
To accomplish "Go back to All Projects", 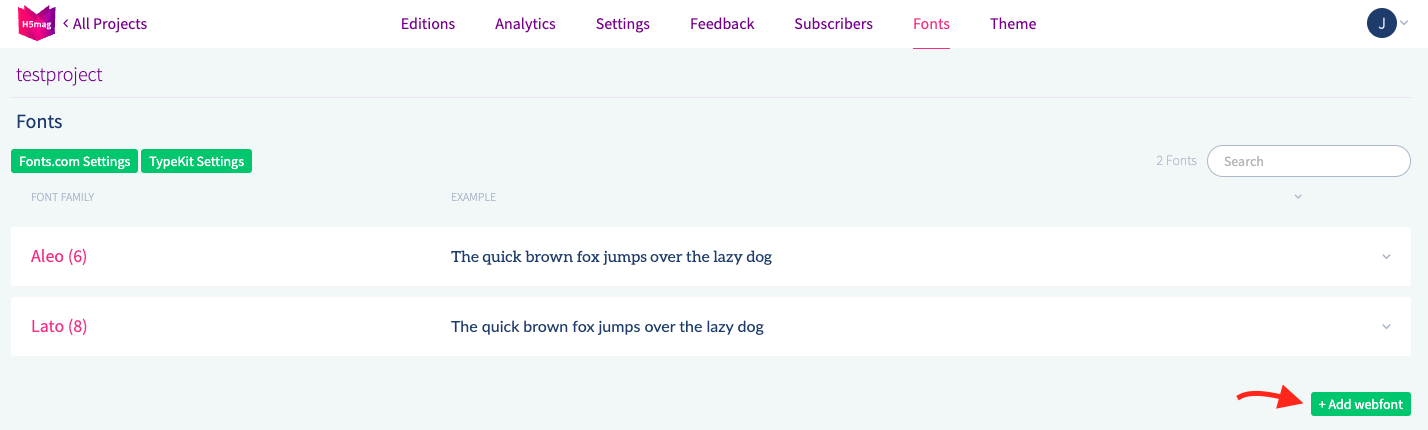I will point(105,24).
